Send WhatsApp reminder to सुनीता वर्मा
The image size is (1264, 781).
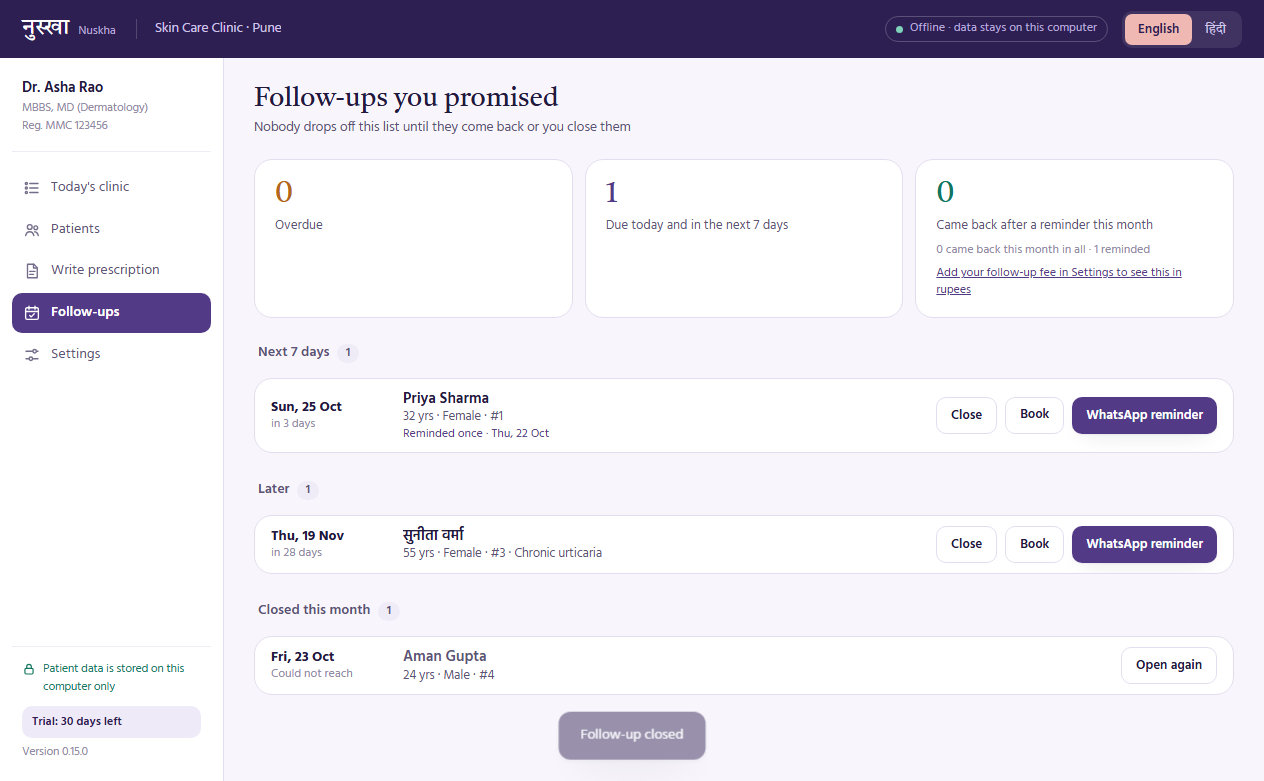pos(1144,544)
